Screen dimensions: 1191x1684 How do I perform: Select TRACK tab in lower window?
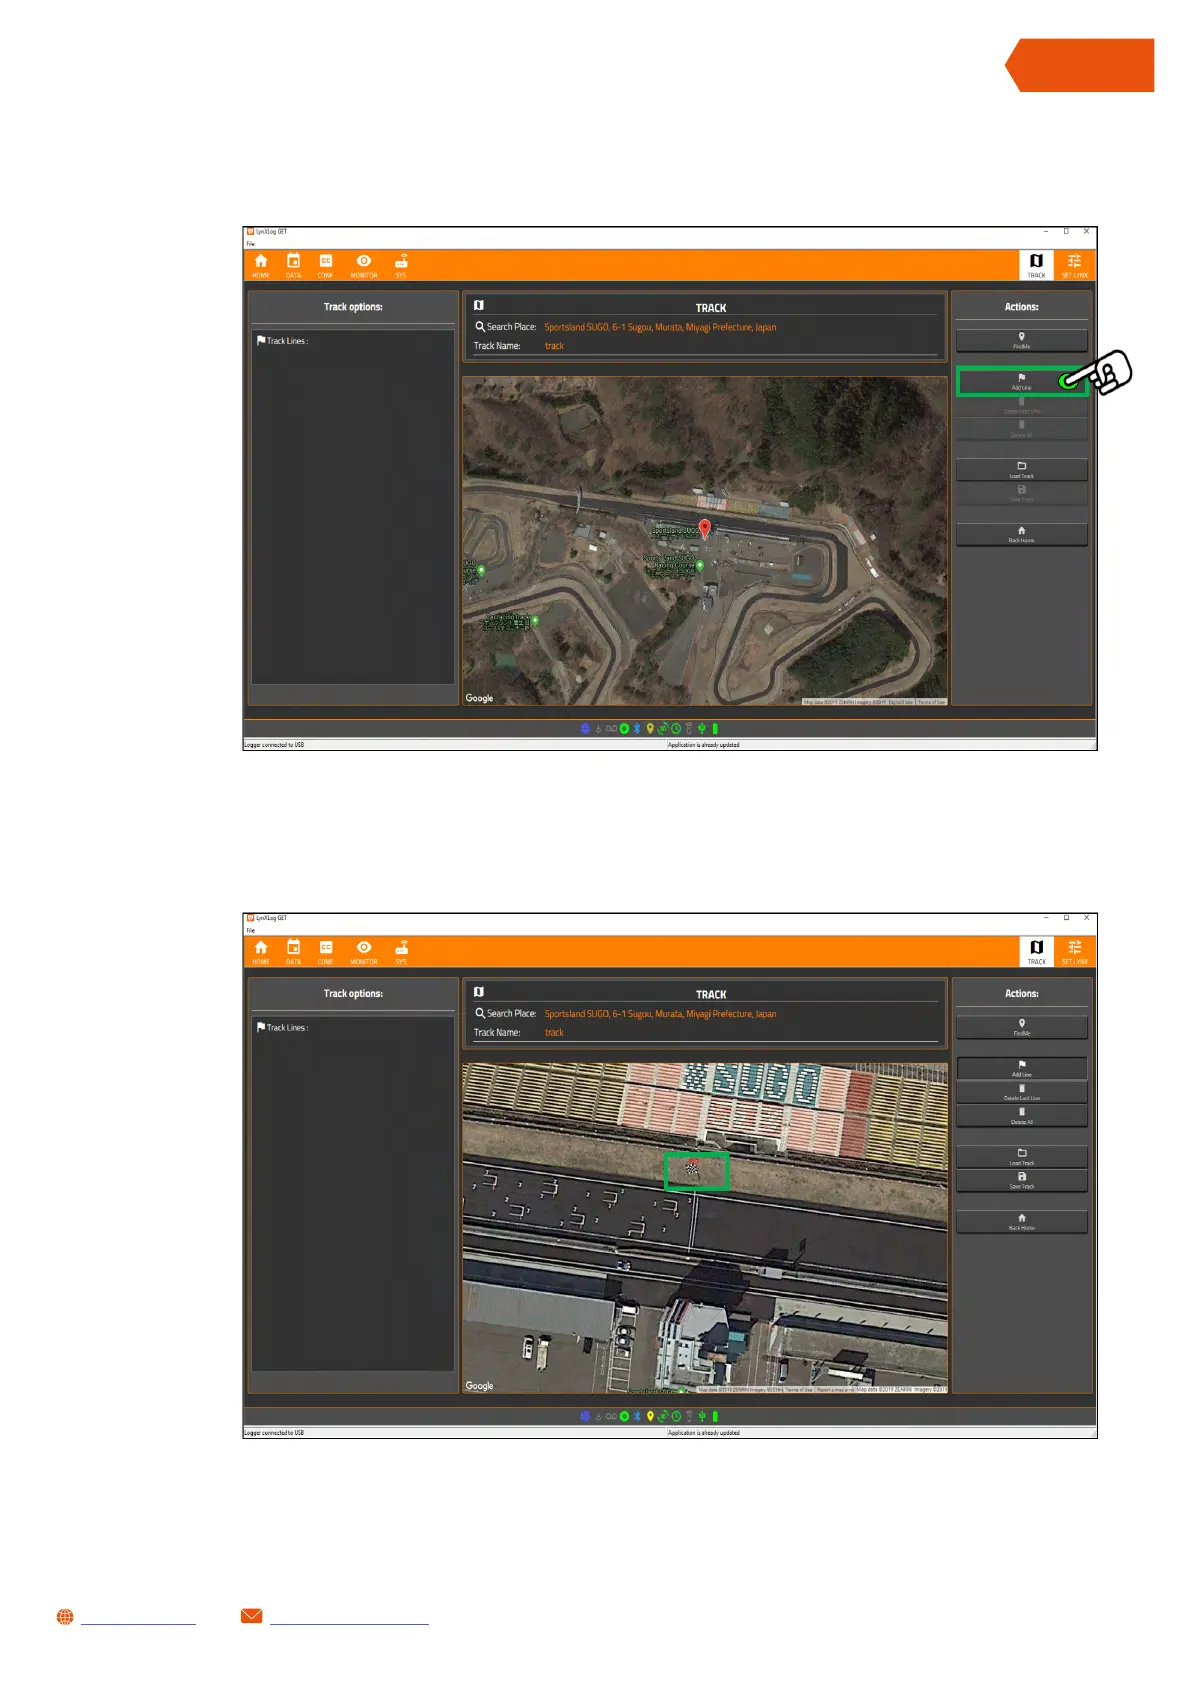tap(1036, 951)
